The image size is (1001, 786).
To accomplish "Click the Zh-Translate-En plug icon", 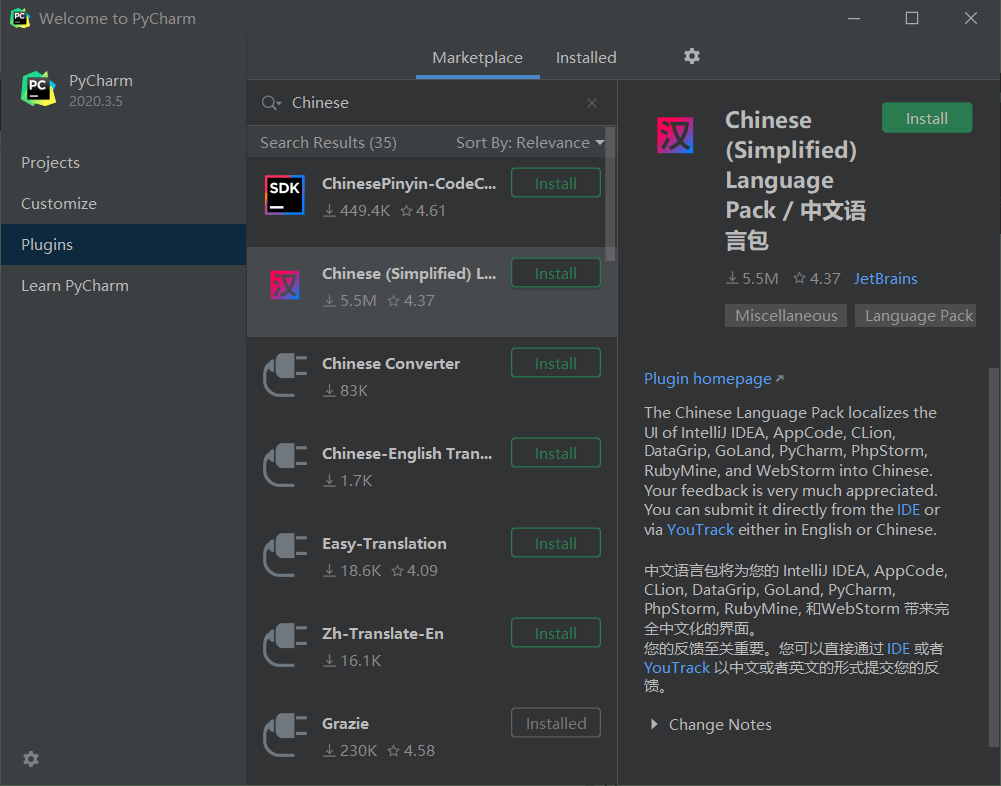I will pos(285,645).
